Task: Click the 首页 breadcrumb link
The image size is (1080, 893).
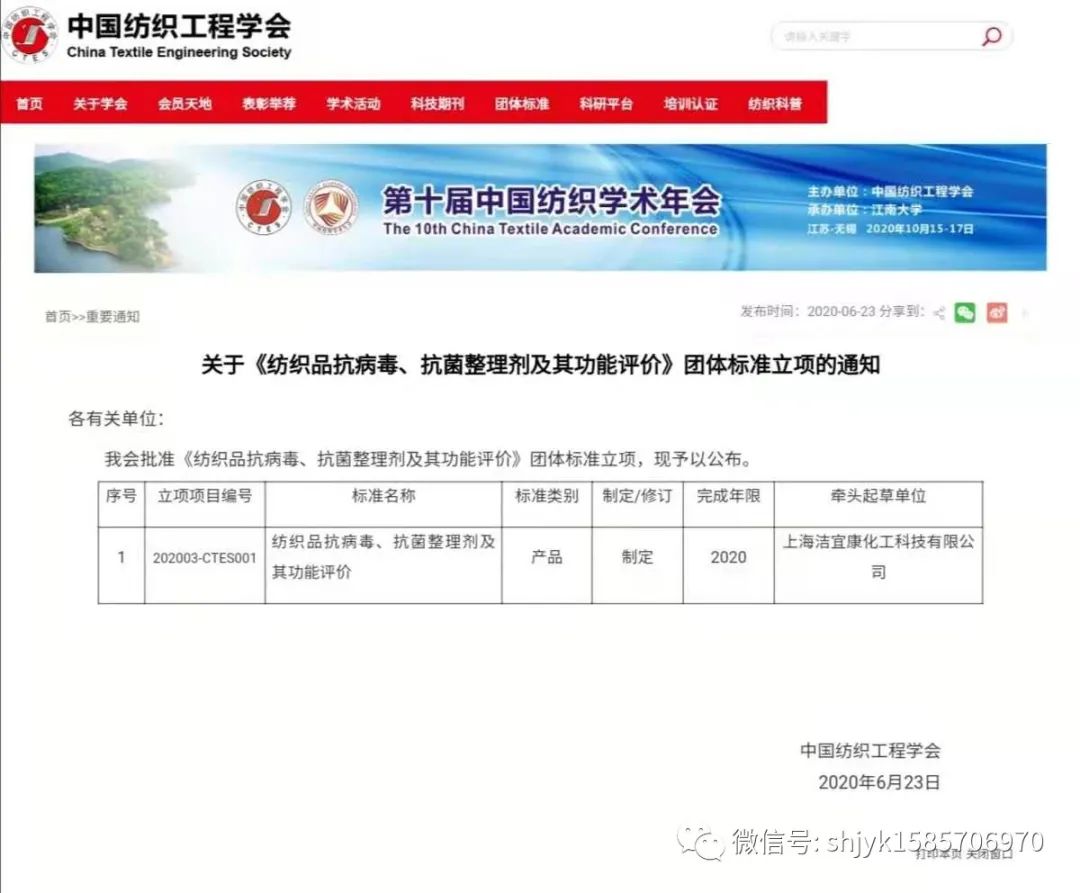Action: pos(57,317)
